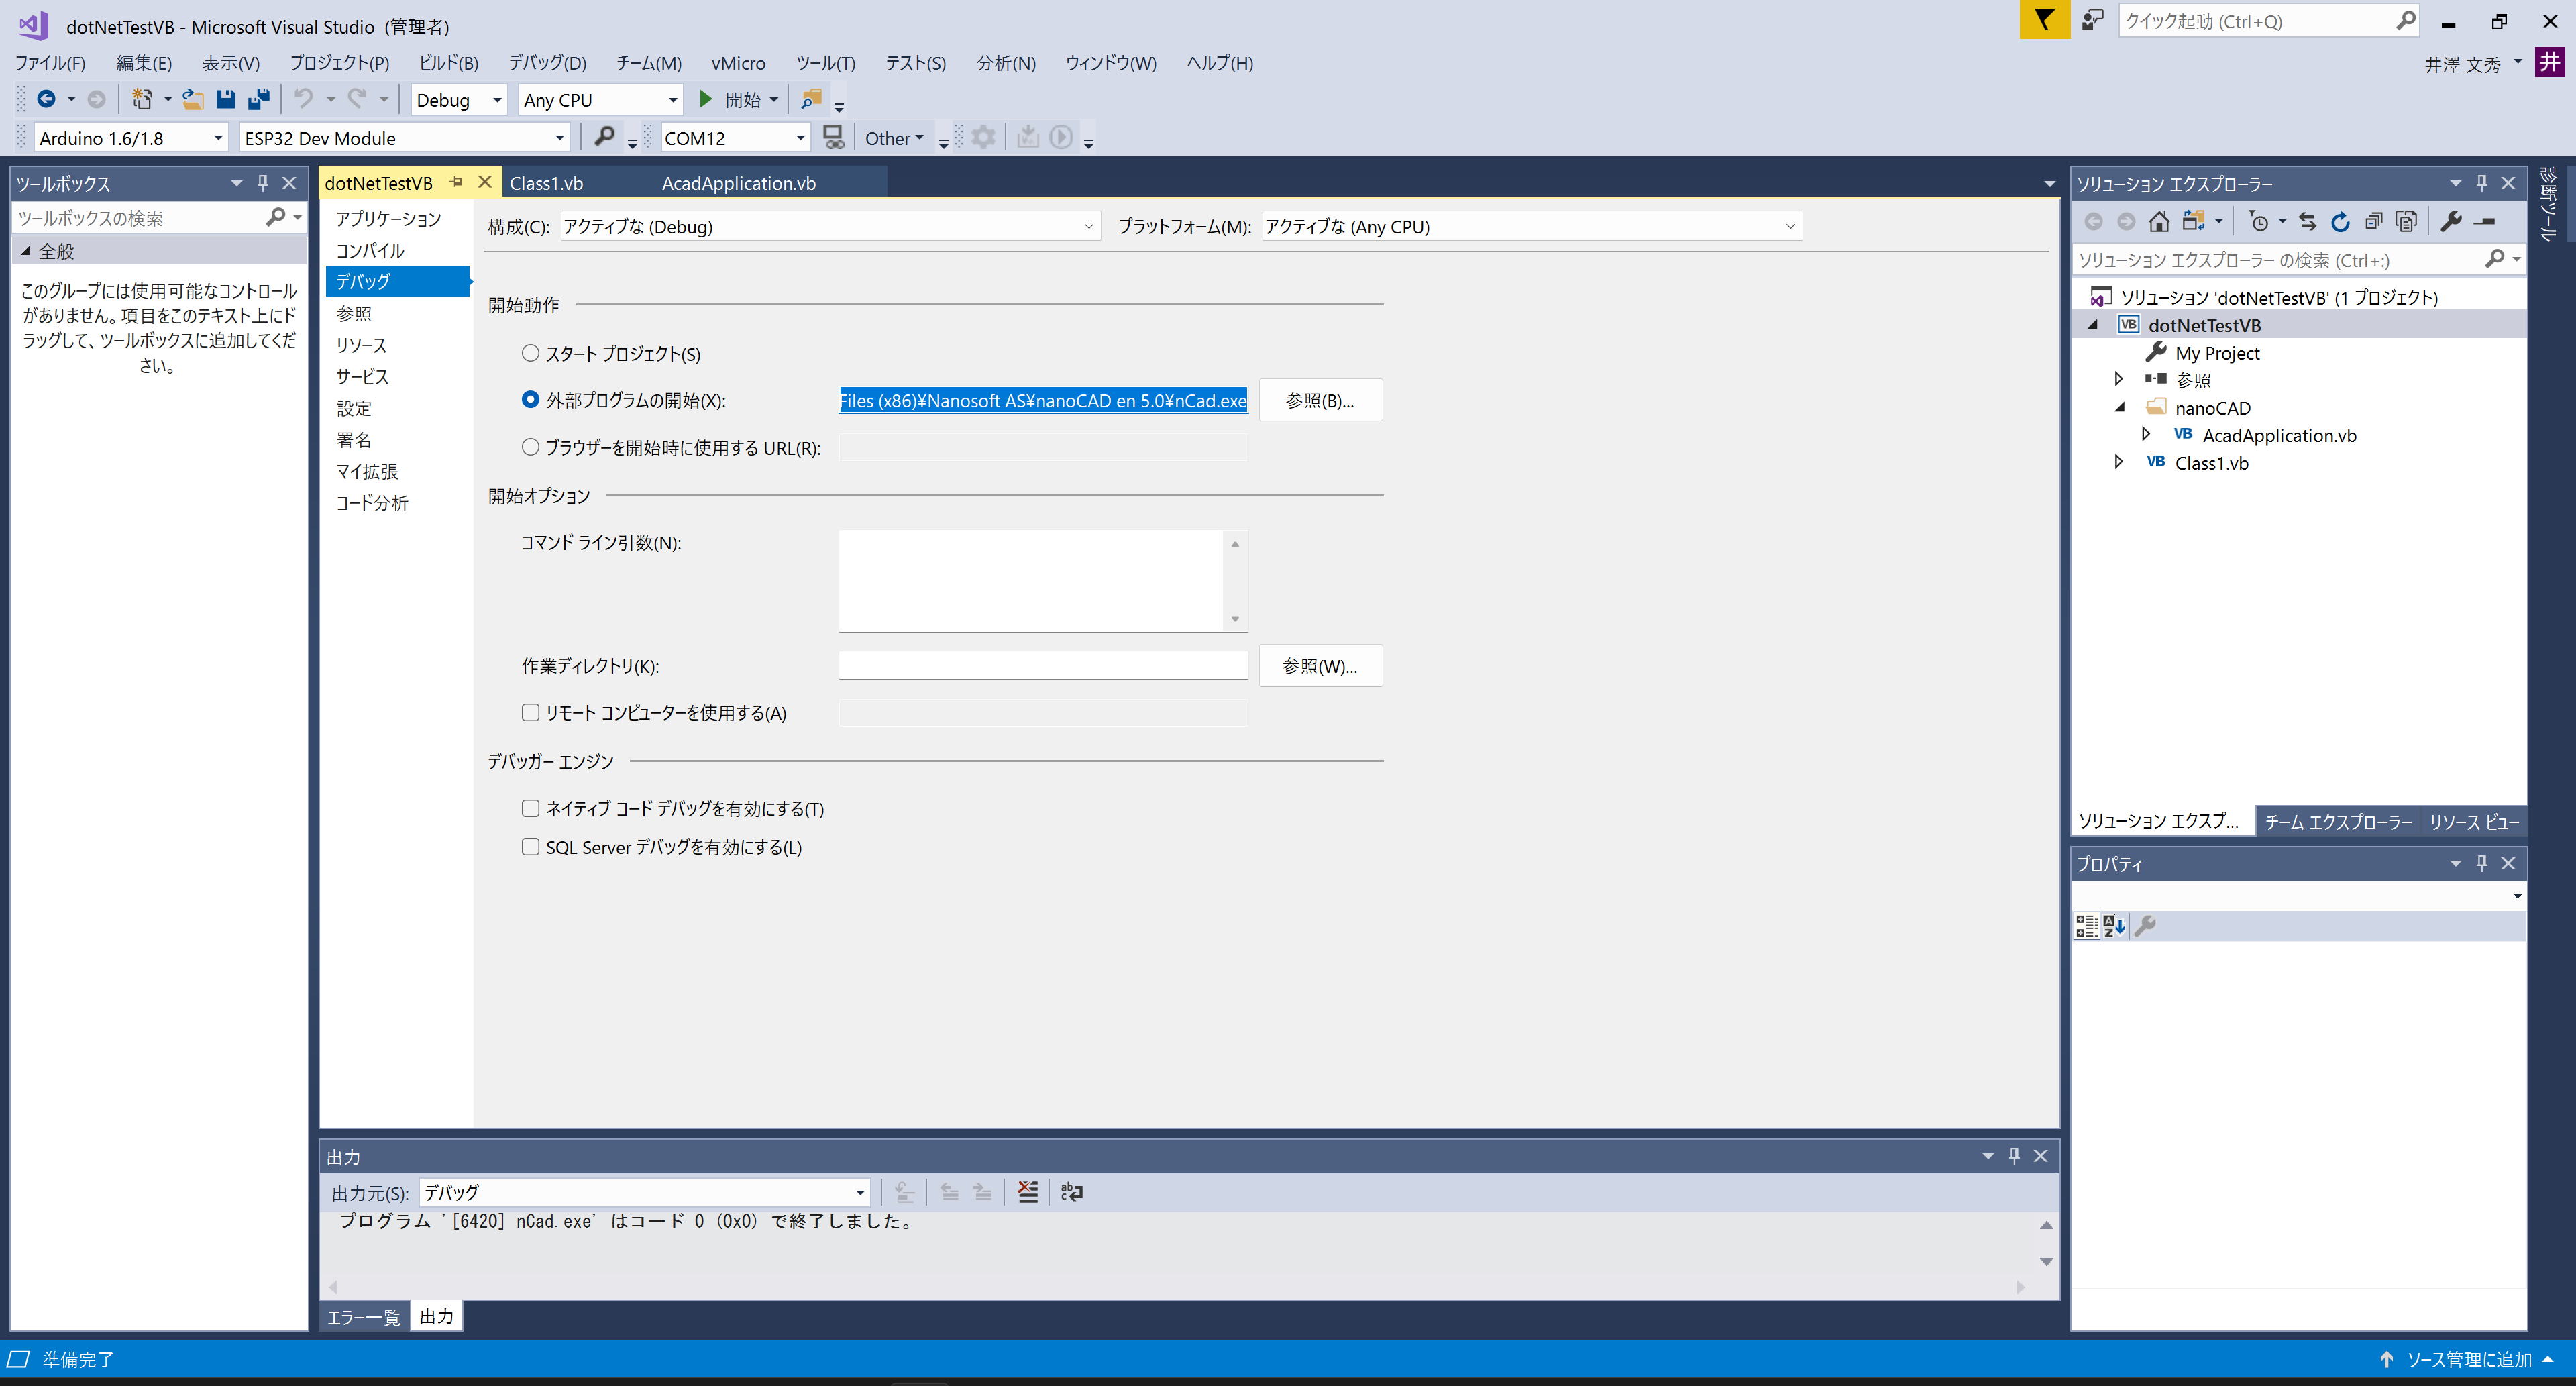Click 参照(B)... browse button for external program
Viewport: 2576px width, 1386px height.
click(1320, 400)
